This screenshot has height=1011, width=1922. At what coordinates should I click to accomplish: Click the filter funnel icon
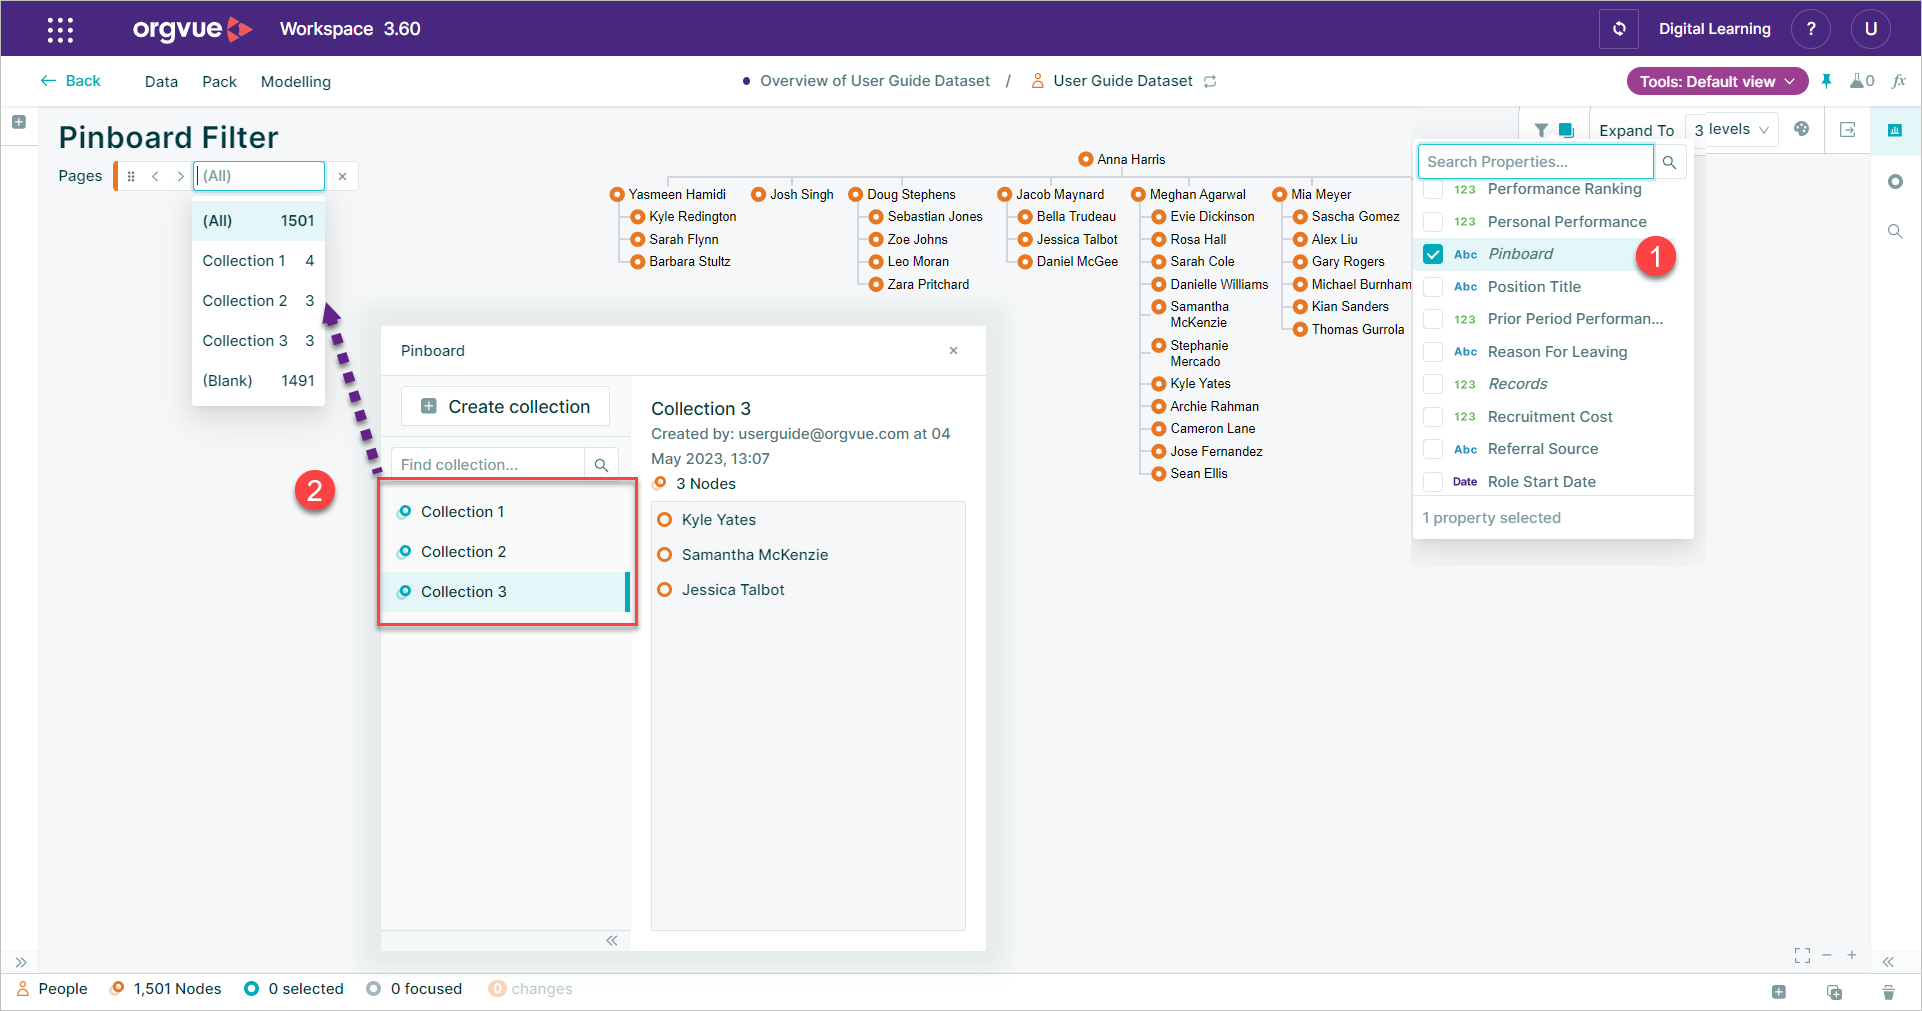click(1541, 130)
